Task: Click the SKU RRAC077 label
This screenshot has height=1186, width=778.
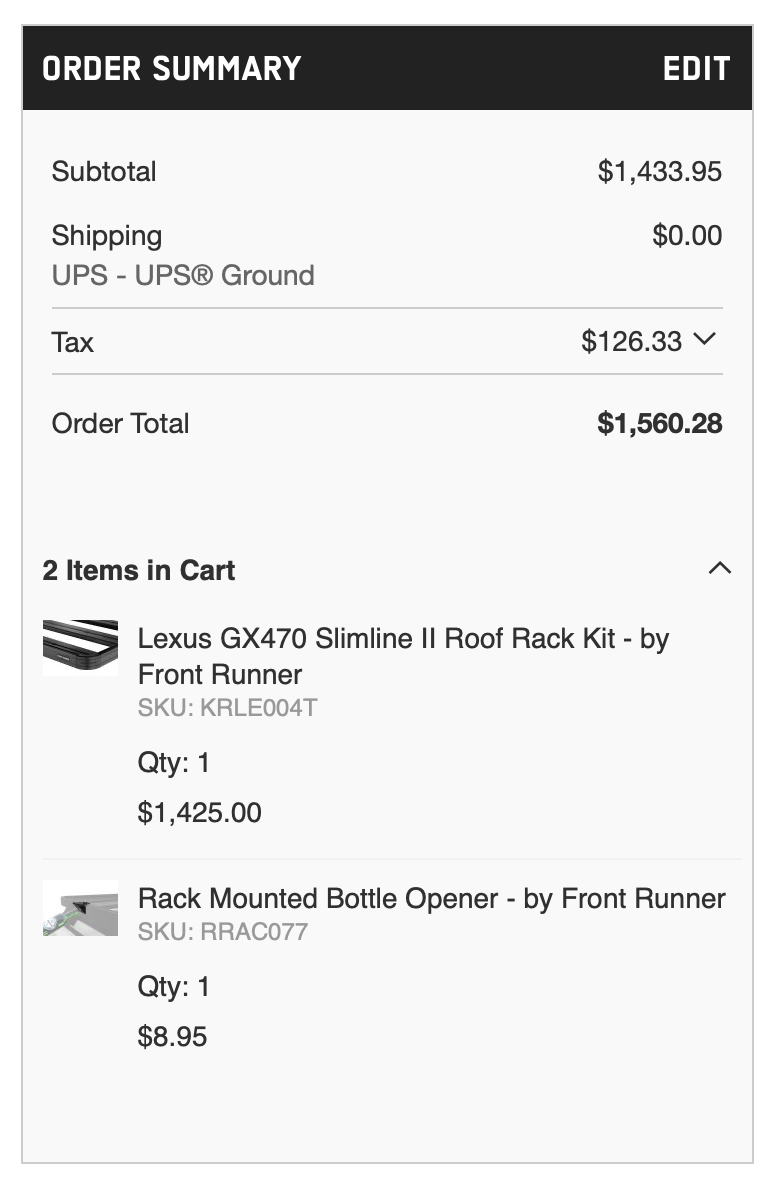Action: coord(222,932)
